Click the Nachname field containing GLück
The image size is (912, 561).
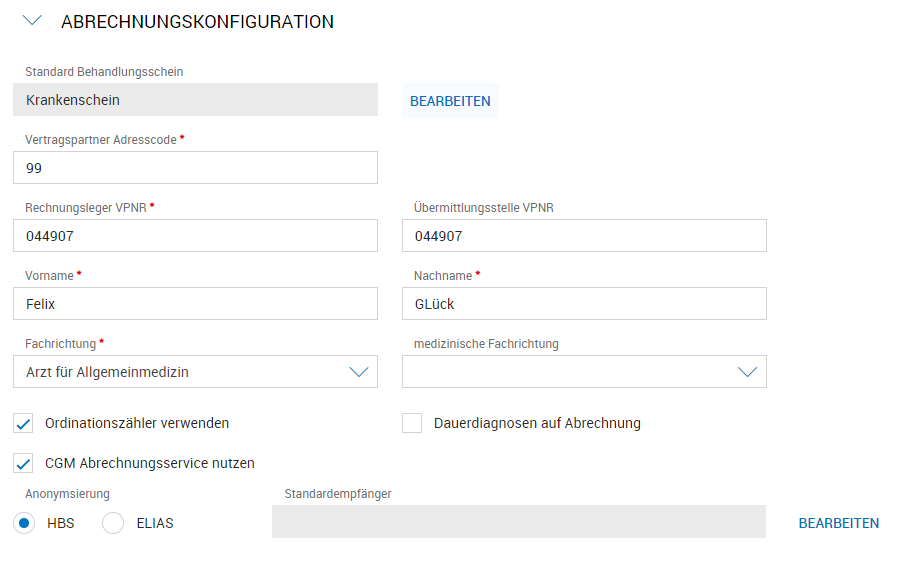pos(583,304)
